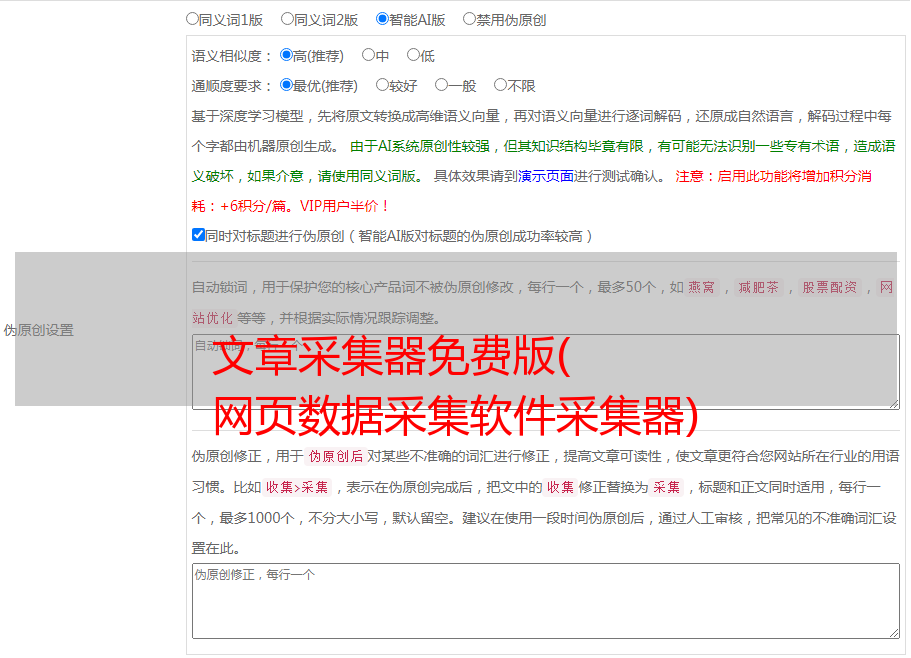This screenshot has width=911, height=658.
Task: Set 语义相似度 to 低
Action: pos(413,56)
